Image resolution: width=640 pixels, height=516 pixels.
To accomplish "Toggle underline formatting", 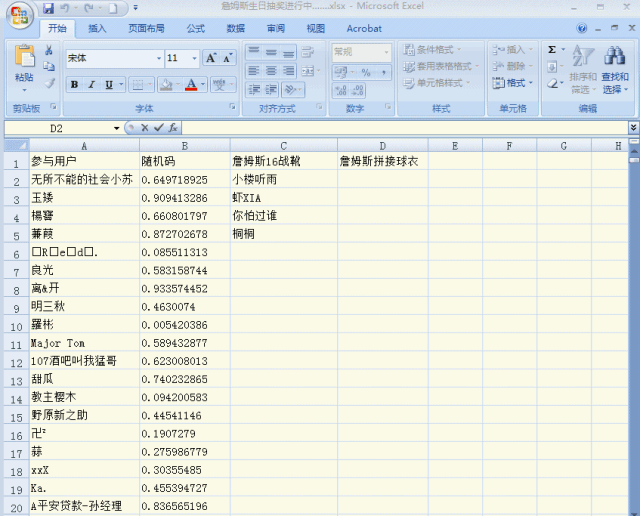I will [109, 85].
